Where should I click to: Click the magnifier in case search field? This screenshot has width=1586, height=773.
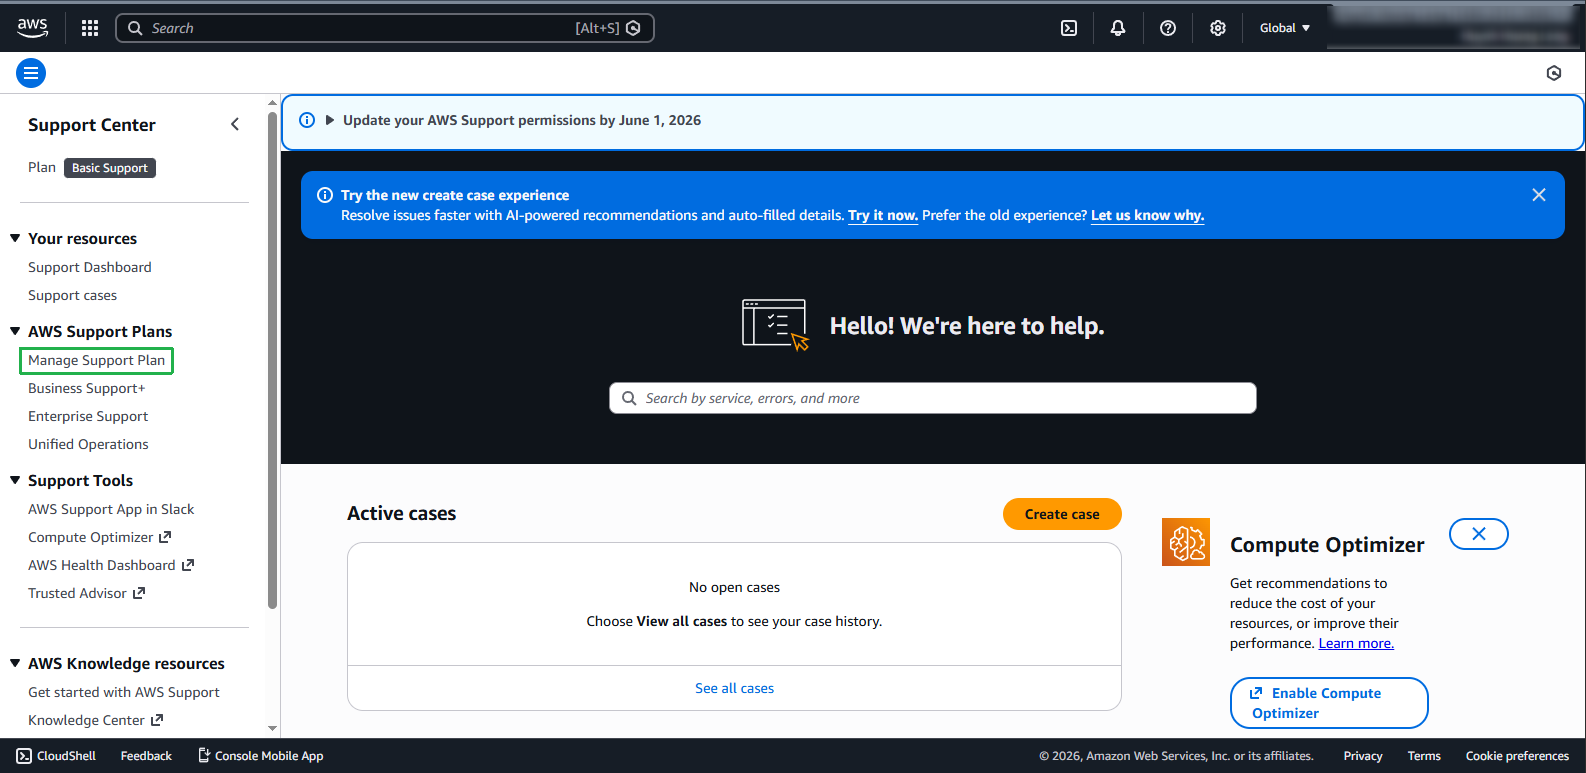(x=629, y=398)
